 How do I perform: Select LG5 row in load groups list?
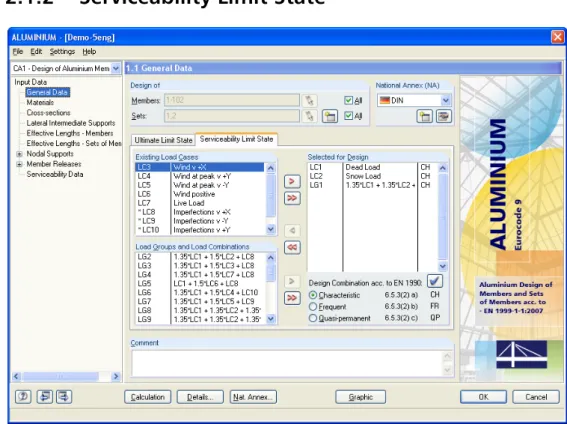tap(200, 284)
